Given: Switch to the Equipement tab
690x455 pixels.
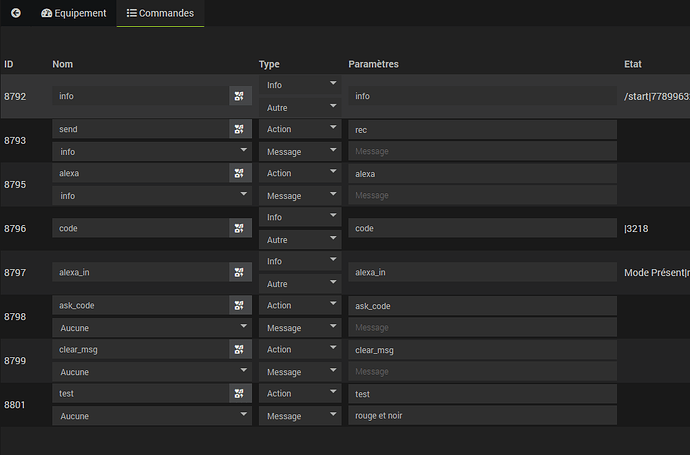Looking at the screenshot, I should tap(73, 14).
